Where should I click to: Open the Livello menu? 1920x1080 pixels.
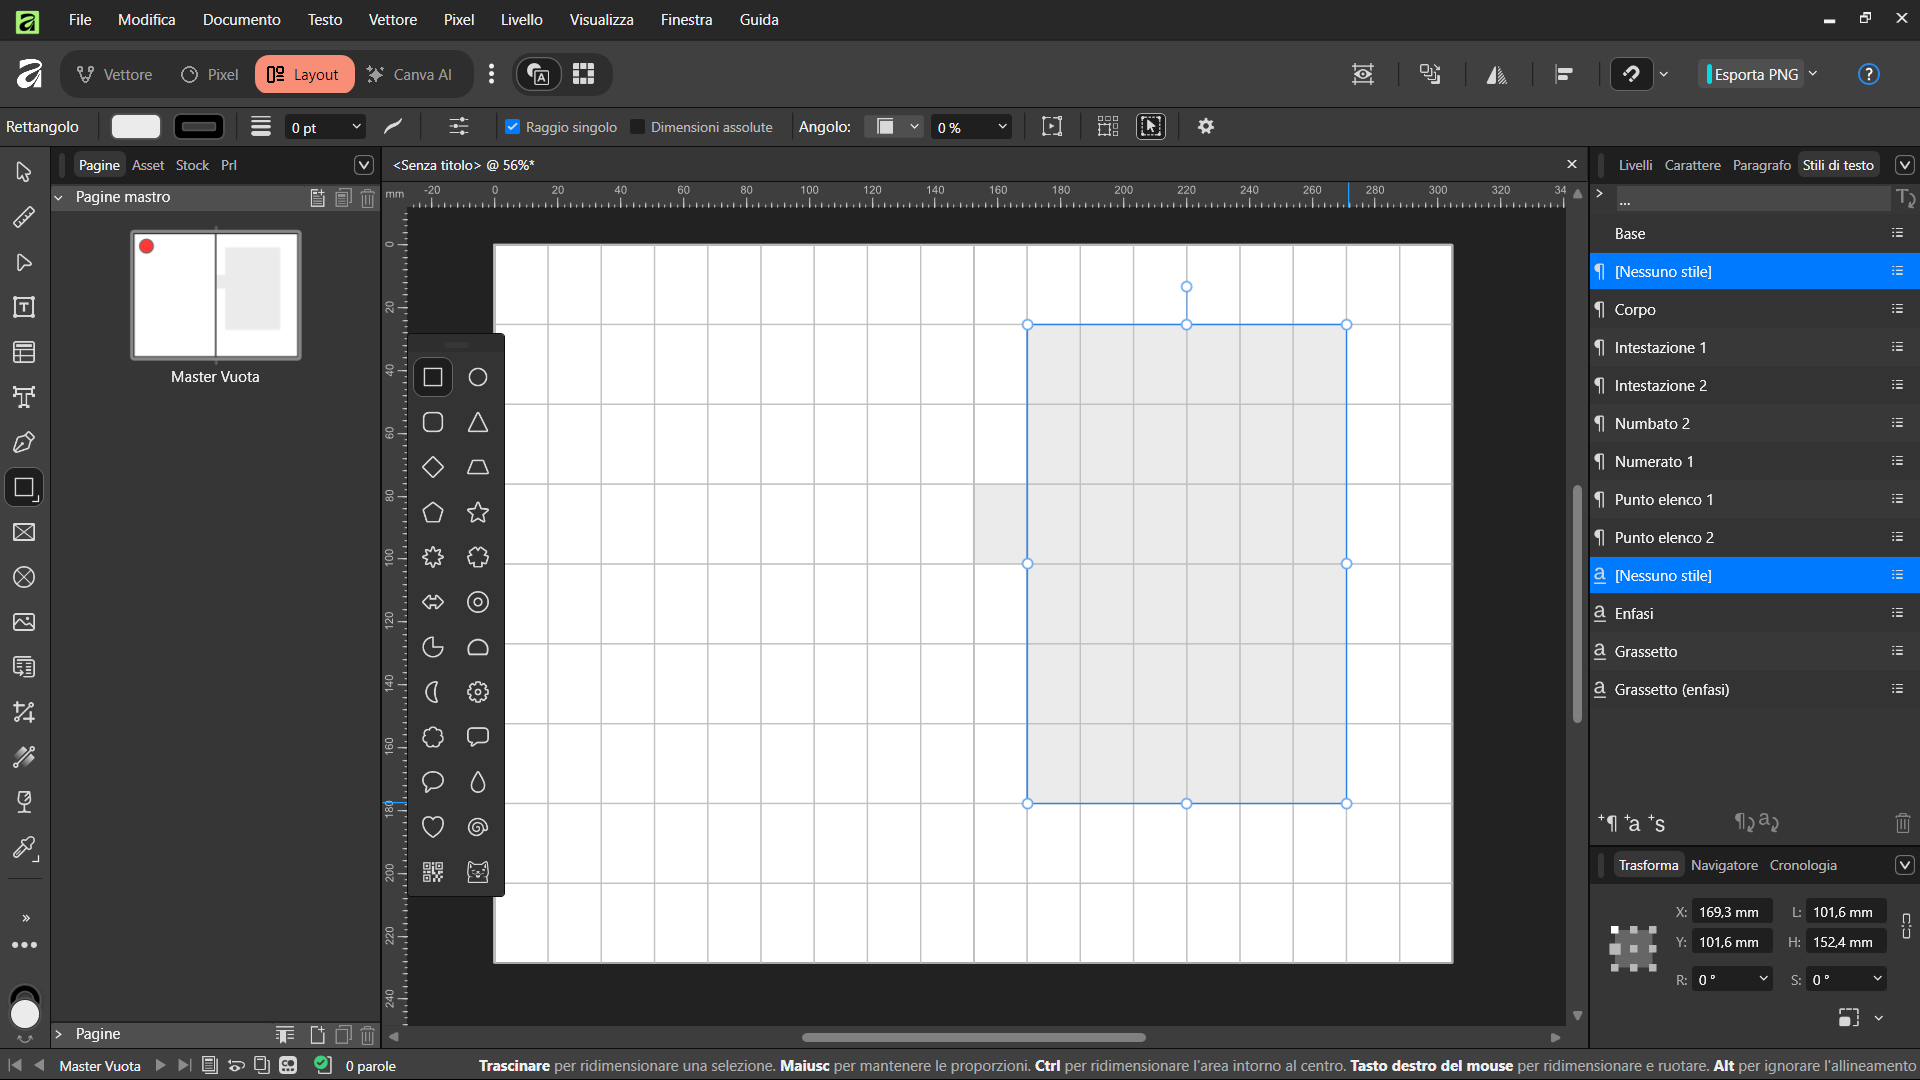pos(521,19)
